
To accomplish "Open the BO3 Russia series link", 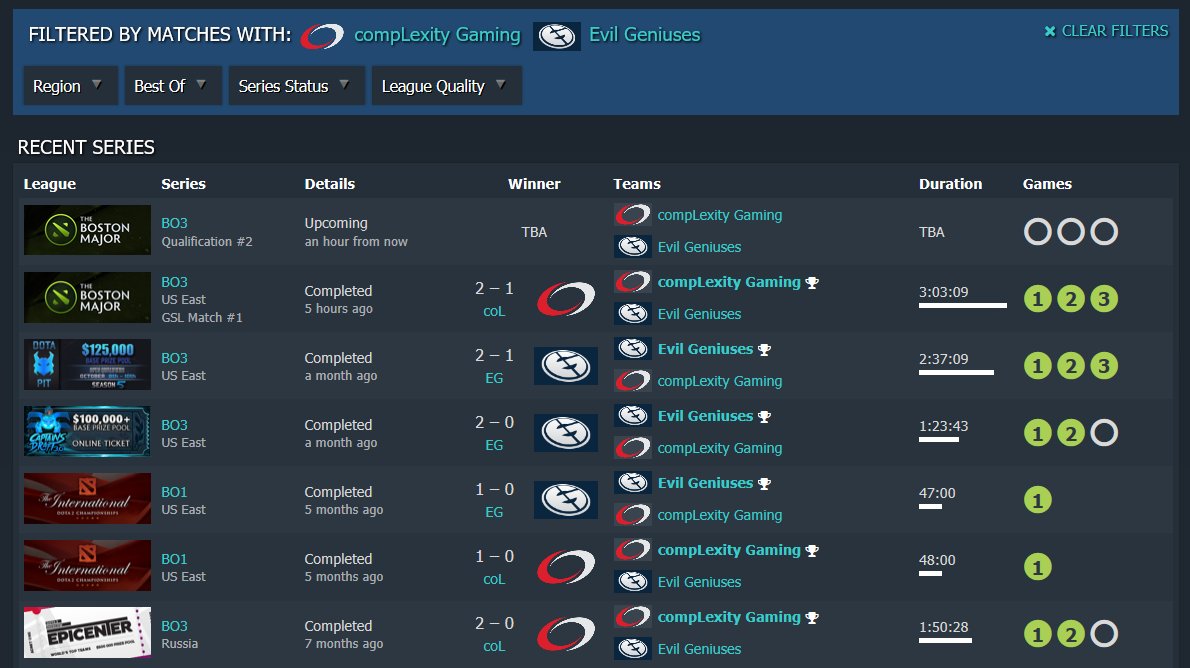I will [x=174, y=626].
